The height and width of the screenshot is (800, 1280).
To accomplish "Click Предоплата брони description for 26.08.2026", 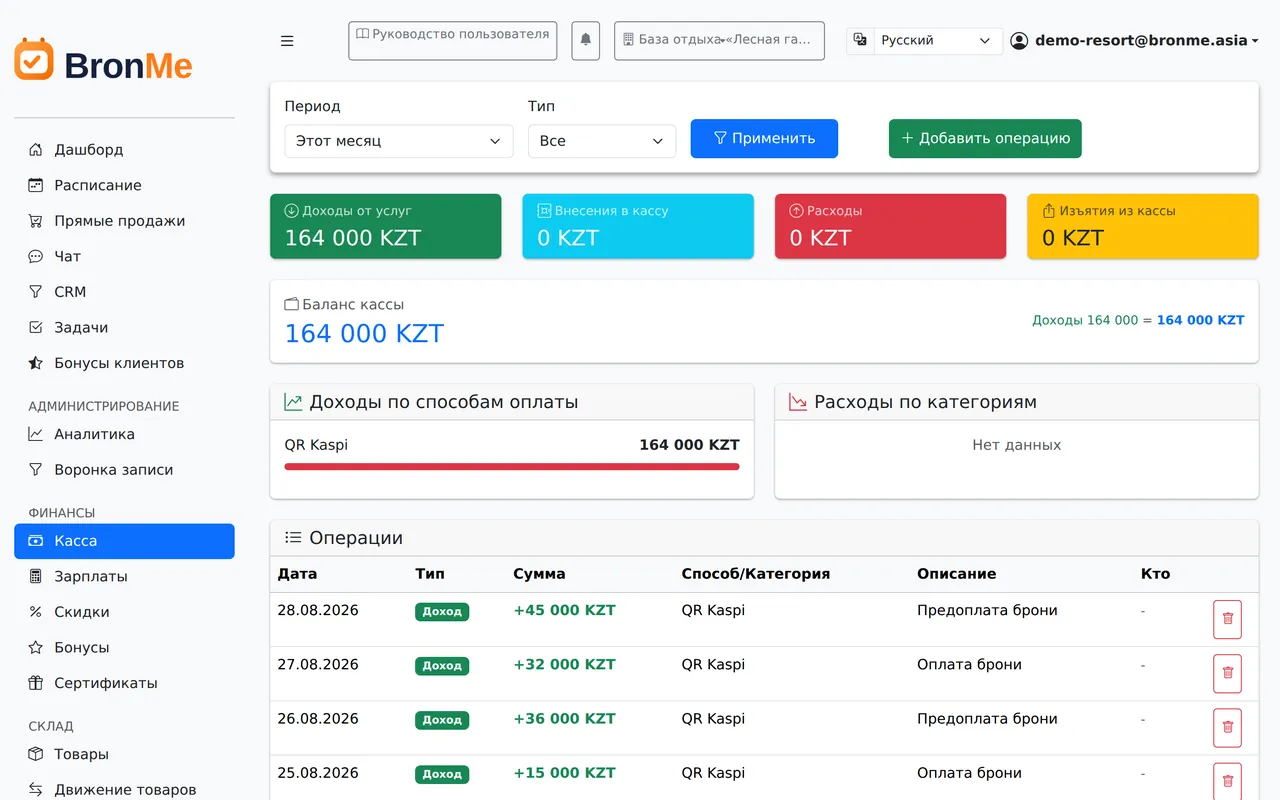I will [x=987, y=719].
